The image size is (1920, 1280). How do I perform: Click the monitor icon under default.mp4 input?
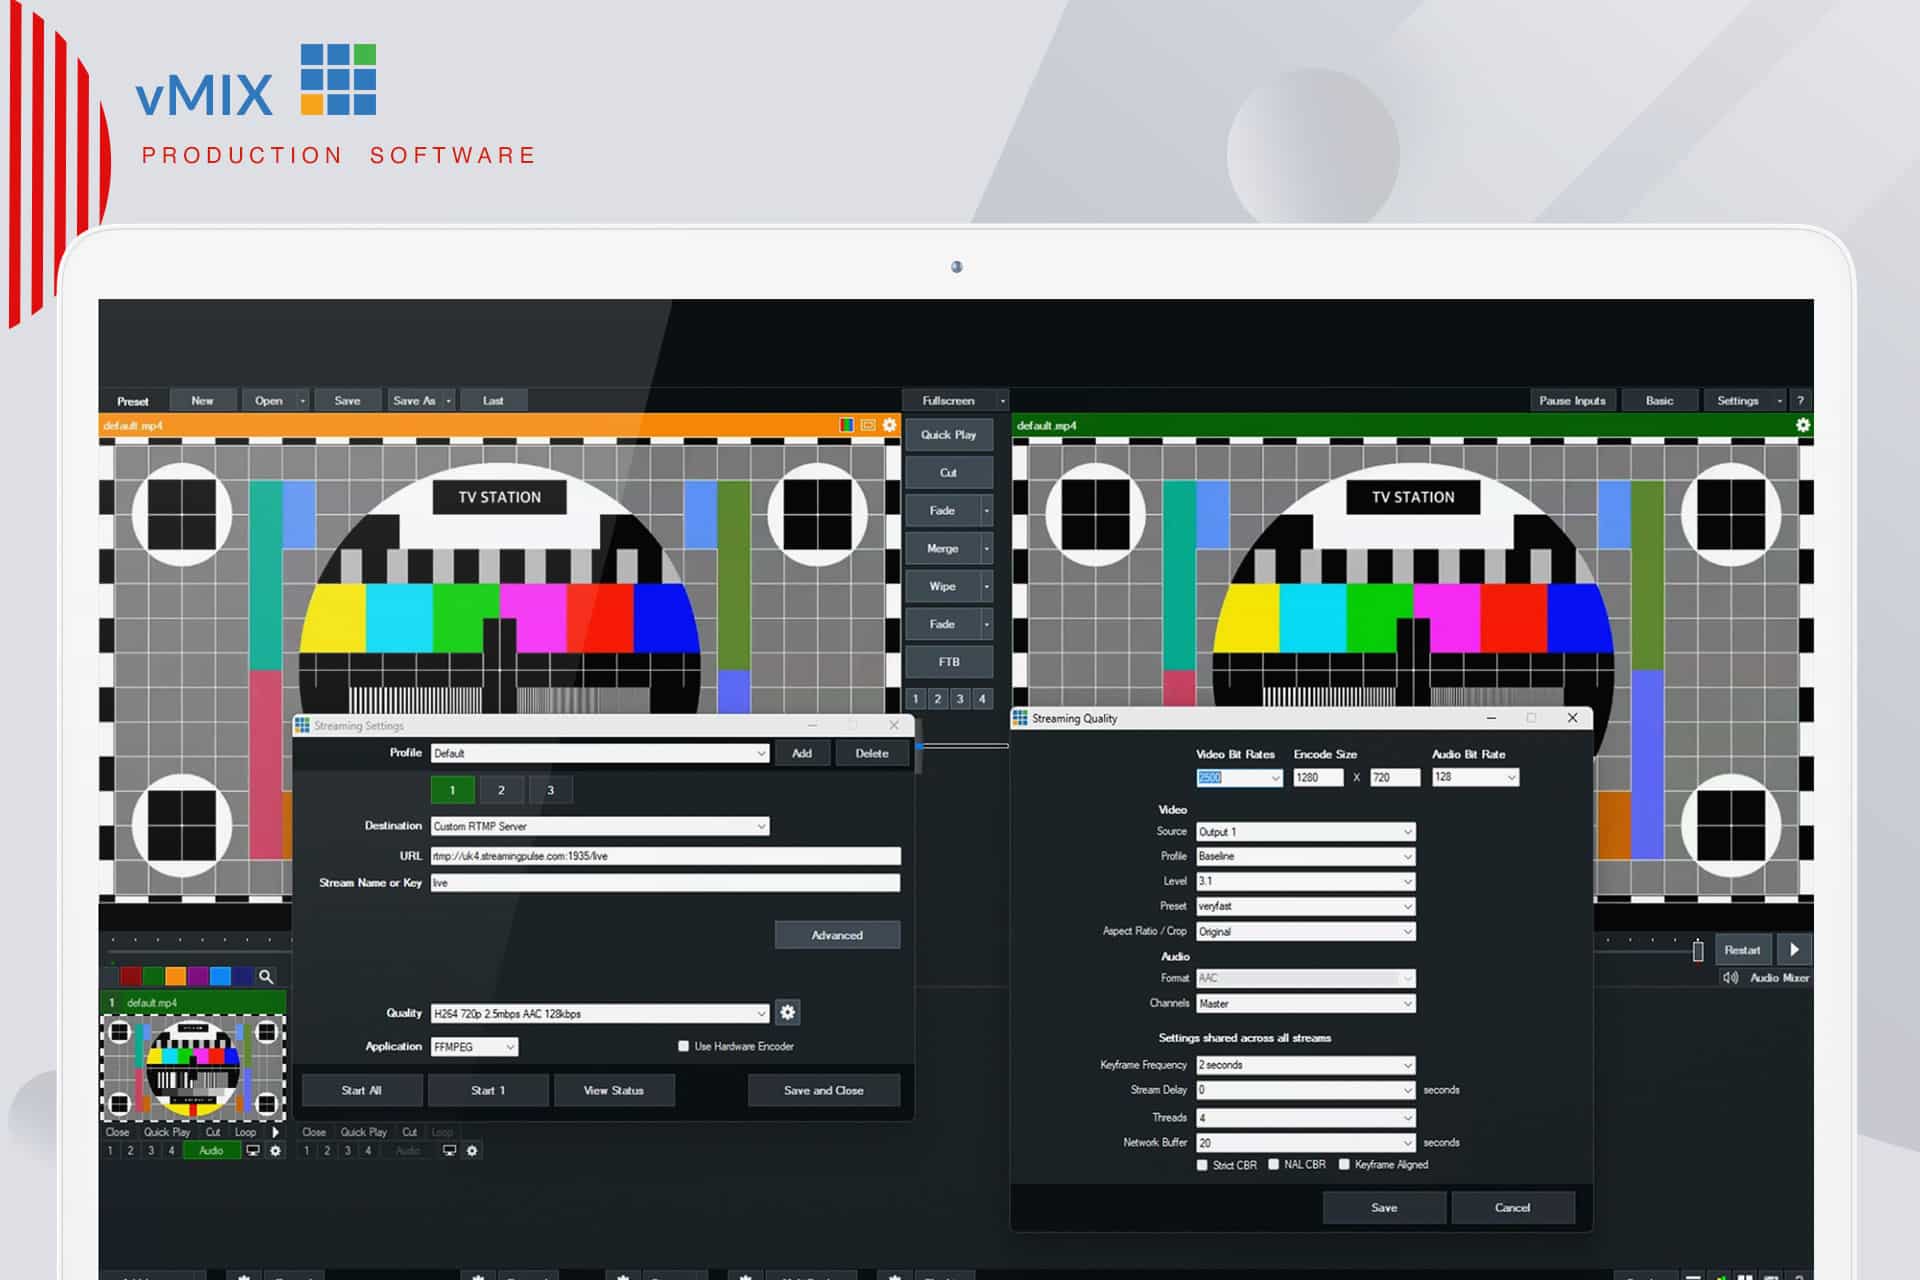[253, 1151]
